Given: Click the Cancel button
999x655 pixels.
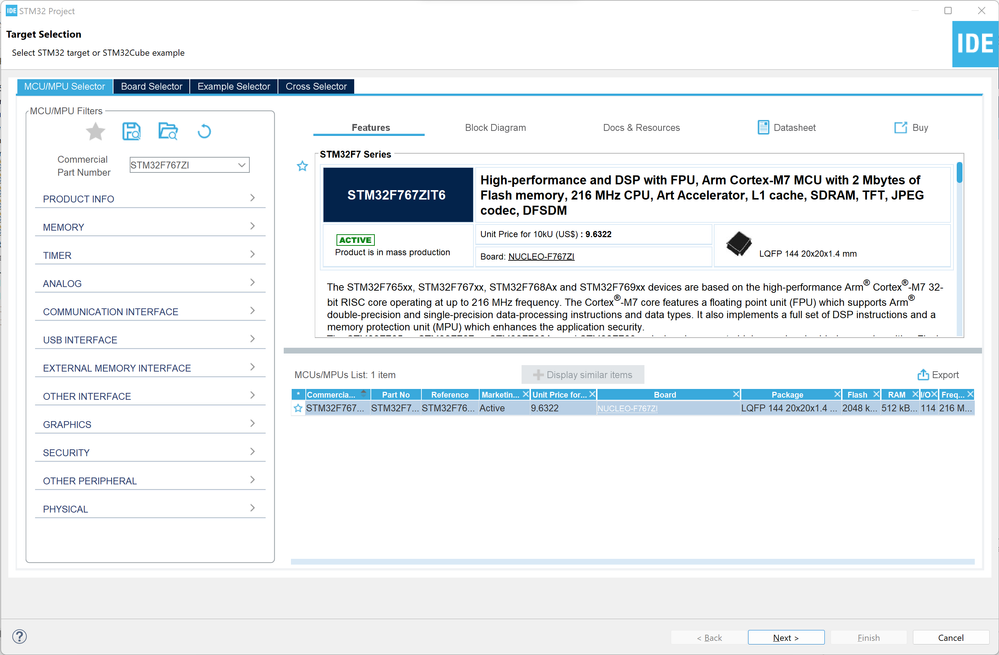Looking at the screenshot, I should pos(951,637).
